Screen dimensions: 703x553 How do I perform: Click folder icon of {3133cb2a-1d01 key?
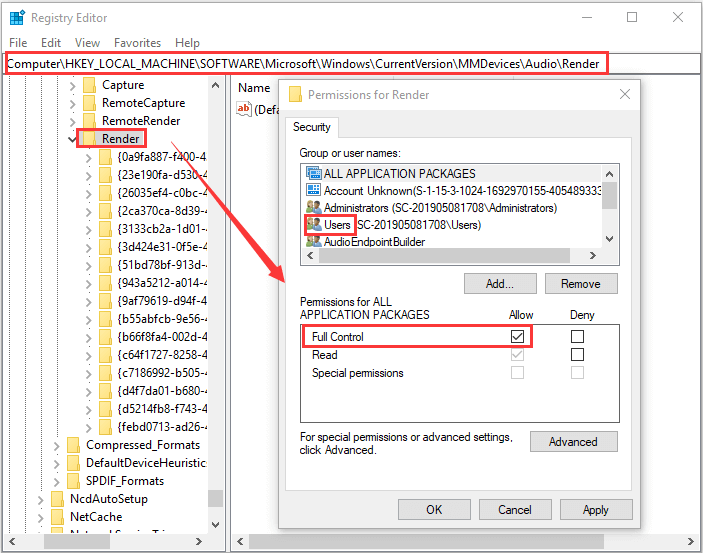[x=105, y=229]
